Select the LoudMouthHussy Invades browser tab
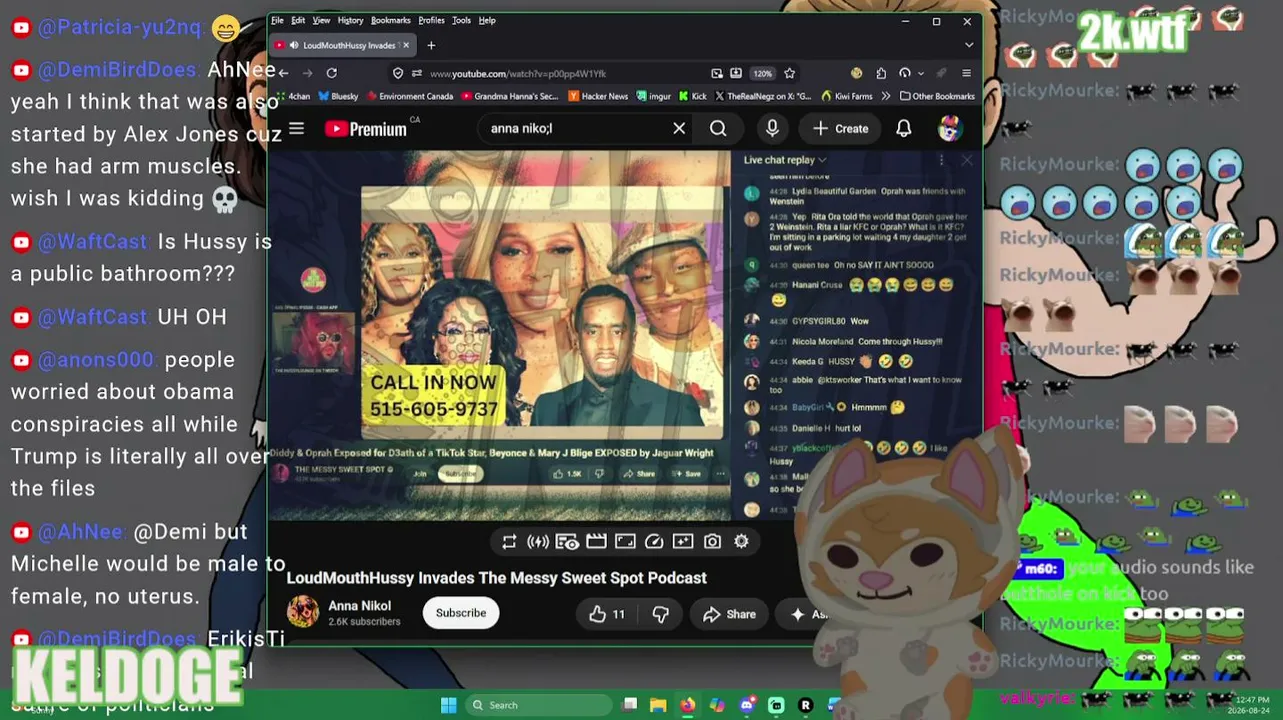This screenshot has width=1283, height=720. (x=343, y=45)
